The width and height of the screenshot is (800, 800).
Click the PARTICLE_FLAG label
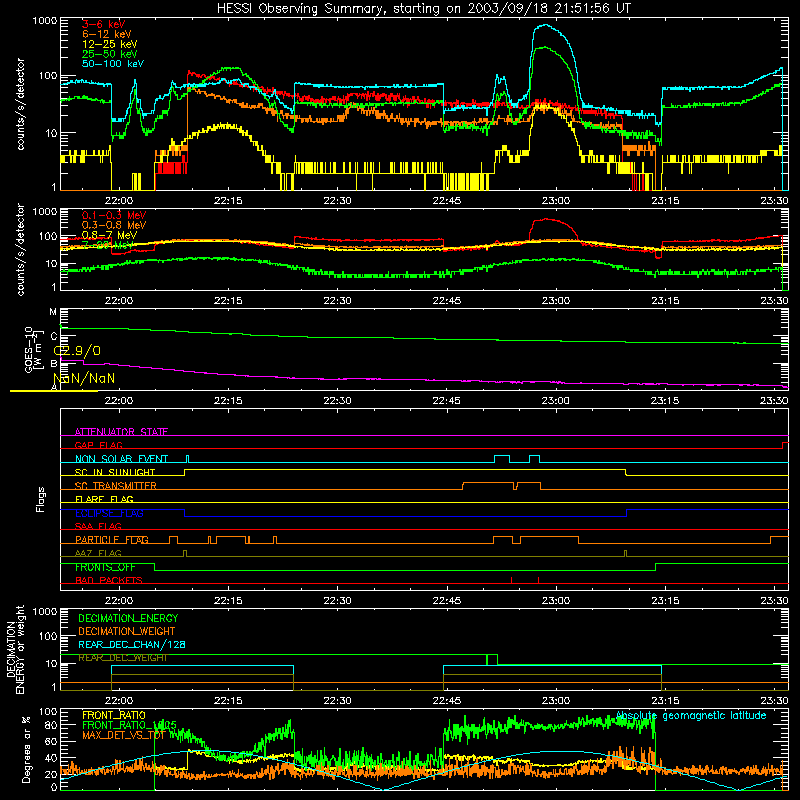(112, 540)
